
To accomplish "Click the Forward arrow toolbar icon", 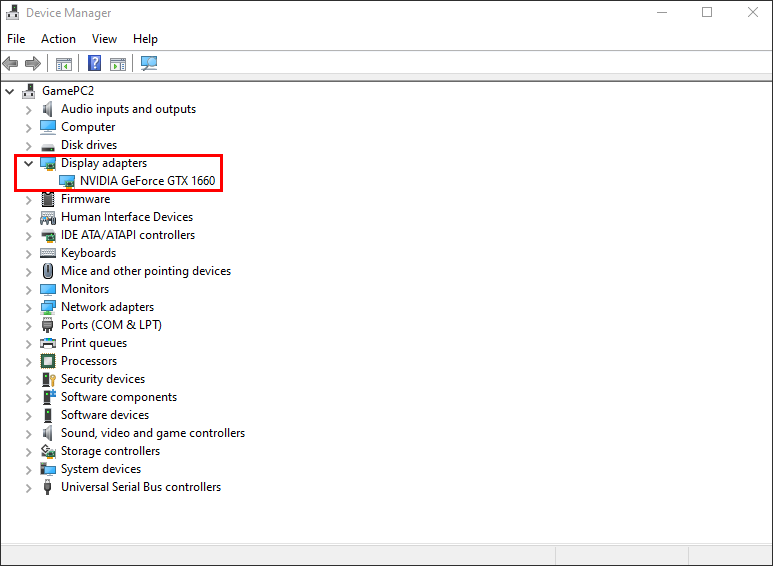I will click(x=33, y=63).
